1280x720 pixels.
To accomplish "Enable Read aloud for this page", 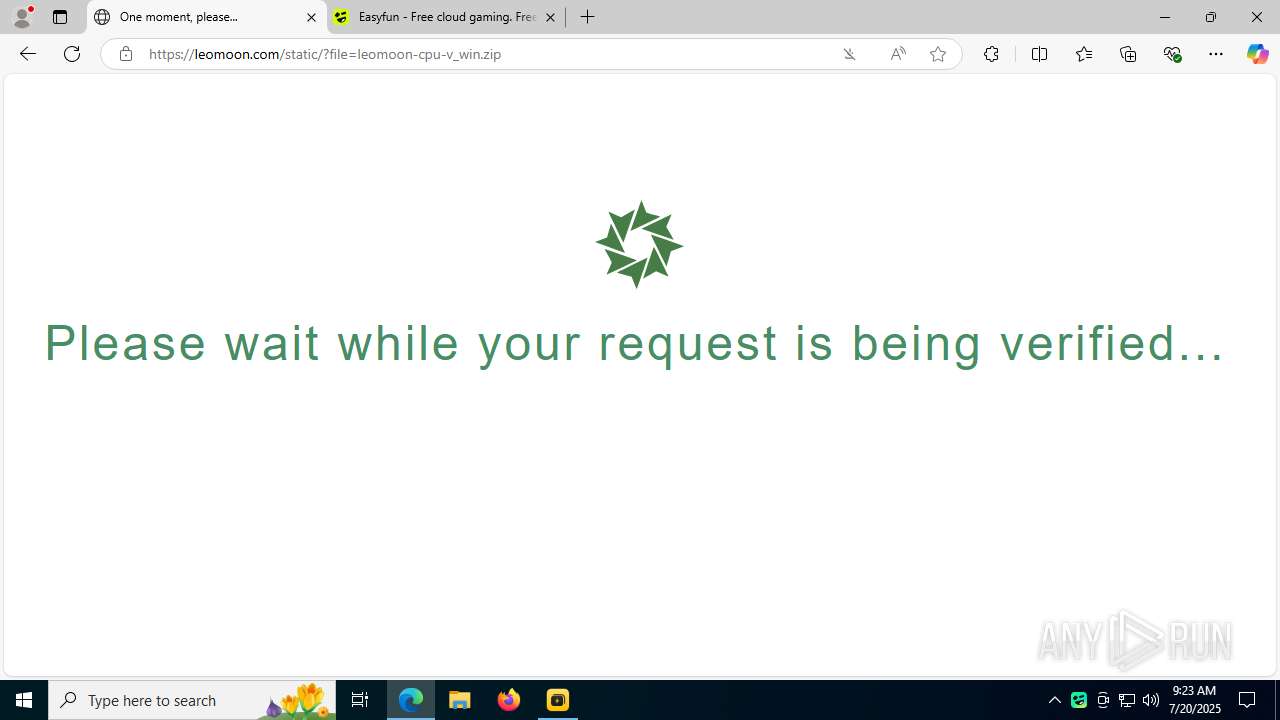I will (x=897, y=54).
